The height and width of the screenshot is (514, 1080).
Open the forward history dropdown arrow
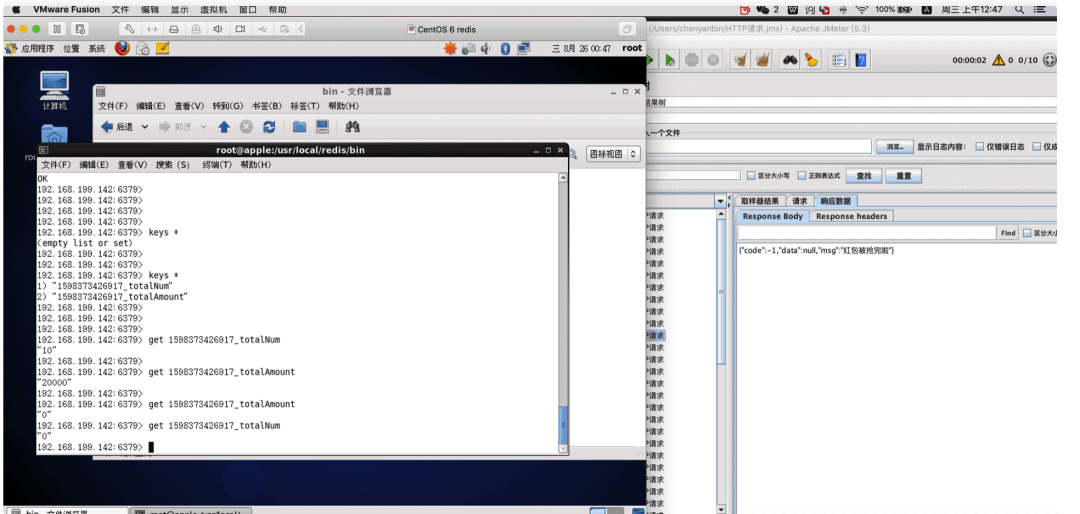pyautogui.click(x=203, y=127)
